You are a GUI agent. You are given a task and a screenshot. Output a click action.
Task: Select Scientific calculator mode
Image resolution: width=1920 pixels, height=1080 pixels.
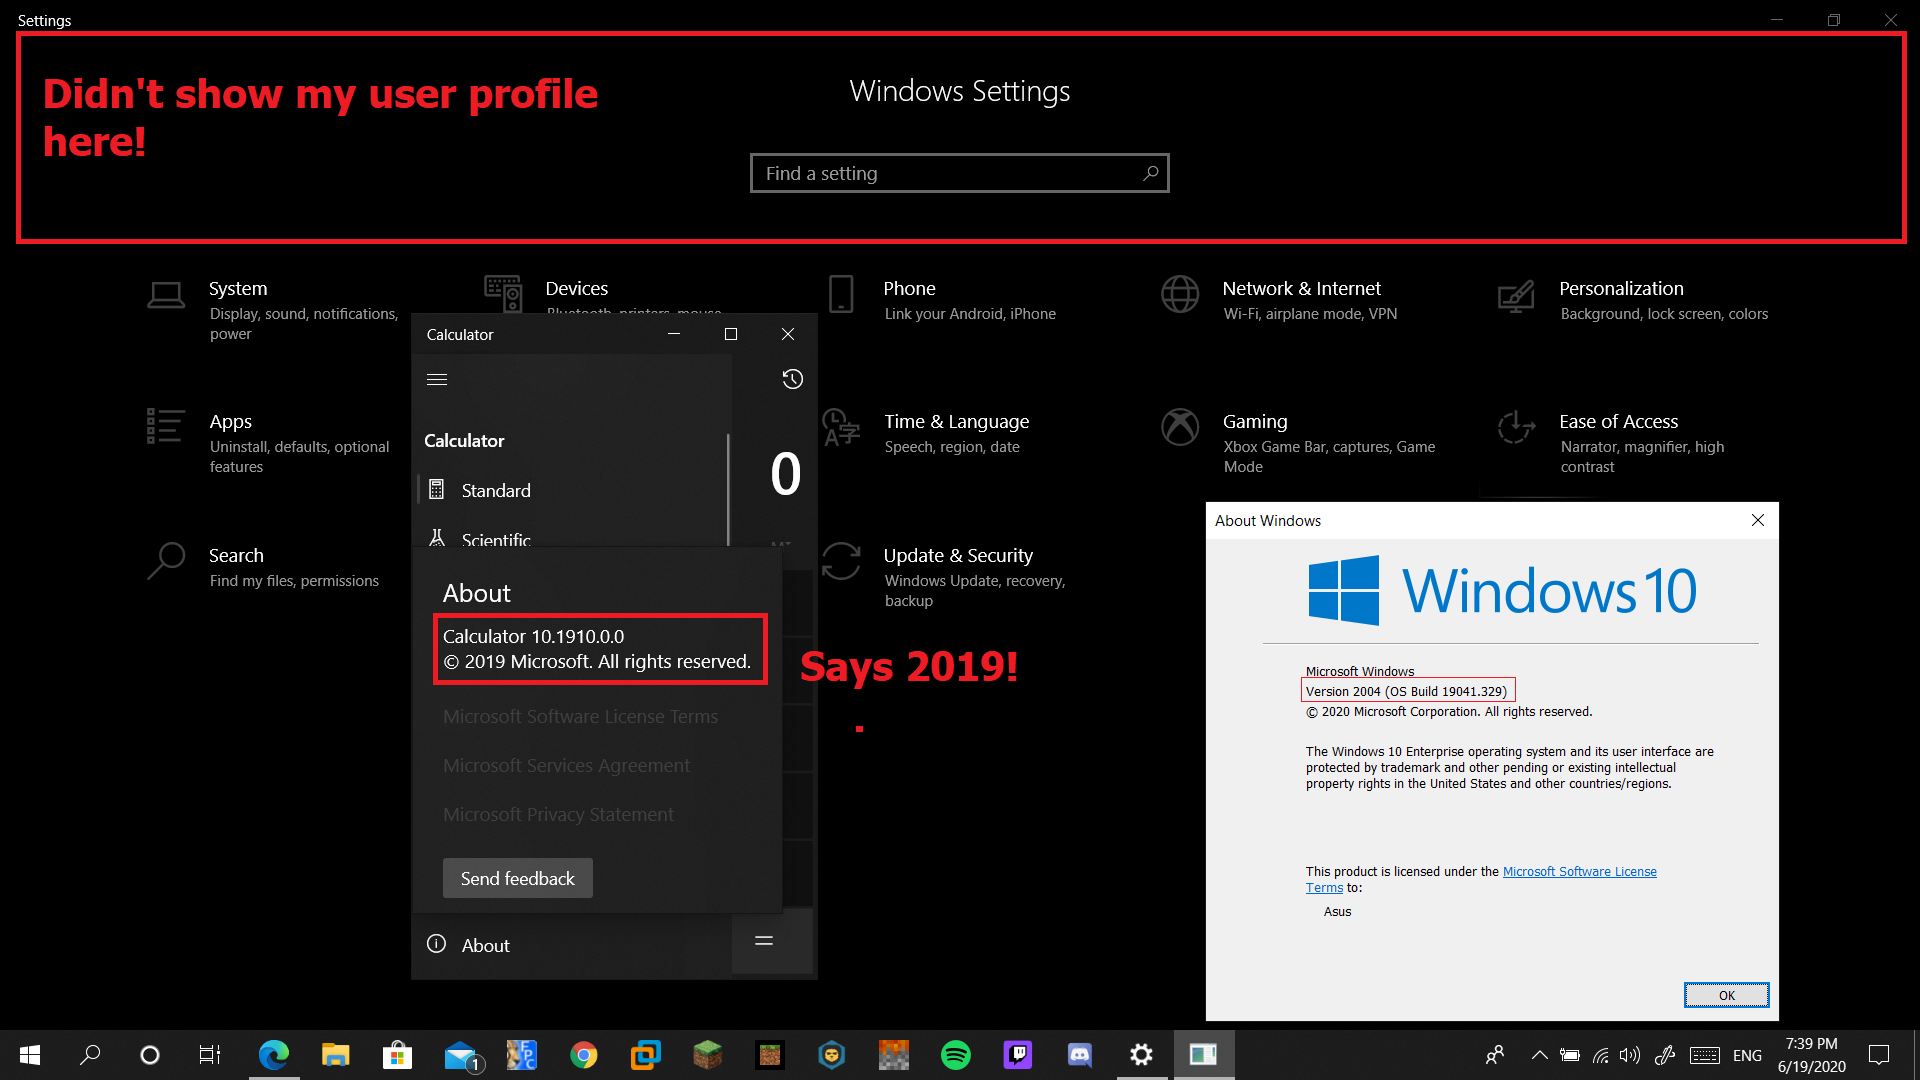click(571, 537)
